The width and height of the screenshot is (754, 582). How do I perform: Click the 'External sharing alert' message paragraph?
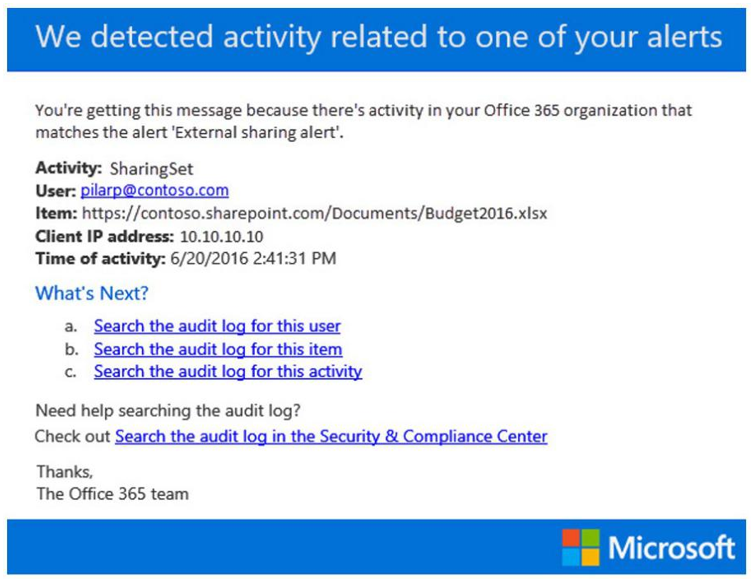364,121
